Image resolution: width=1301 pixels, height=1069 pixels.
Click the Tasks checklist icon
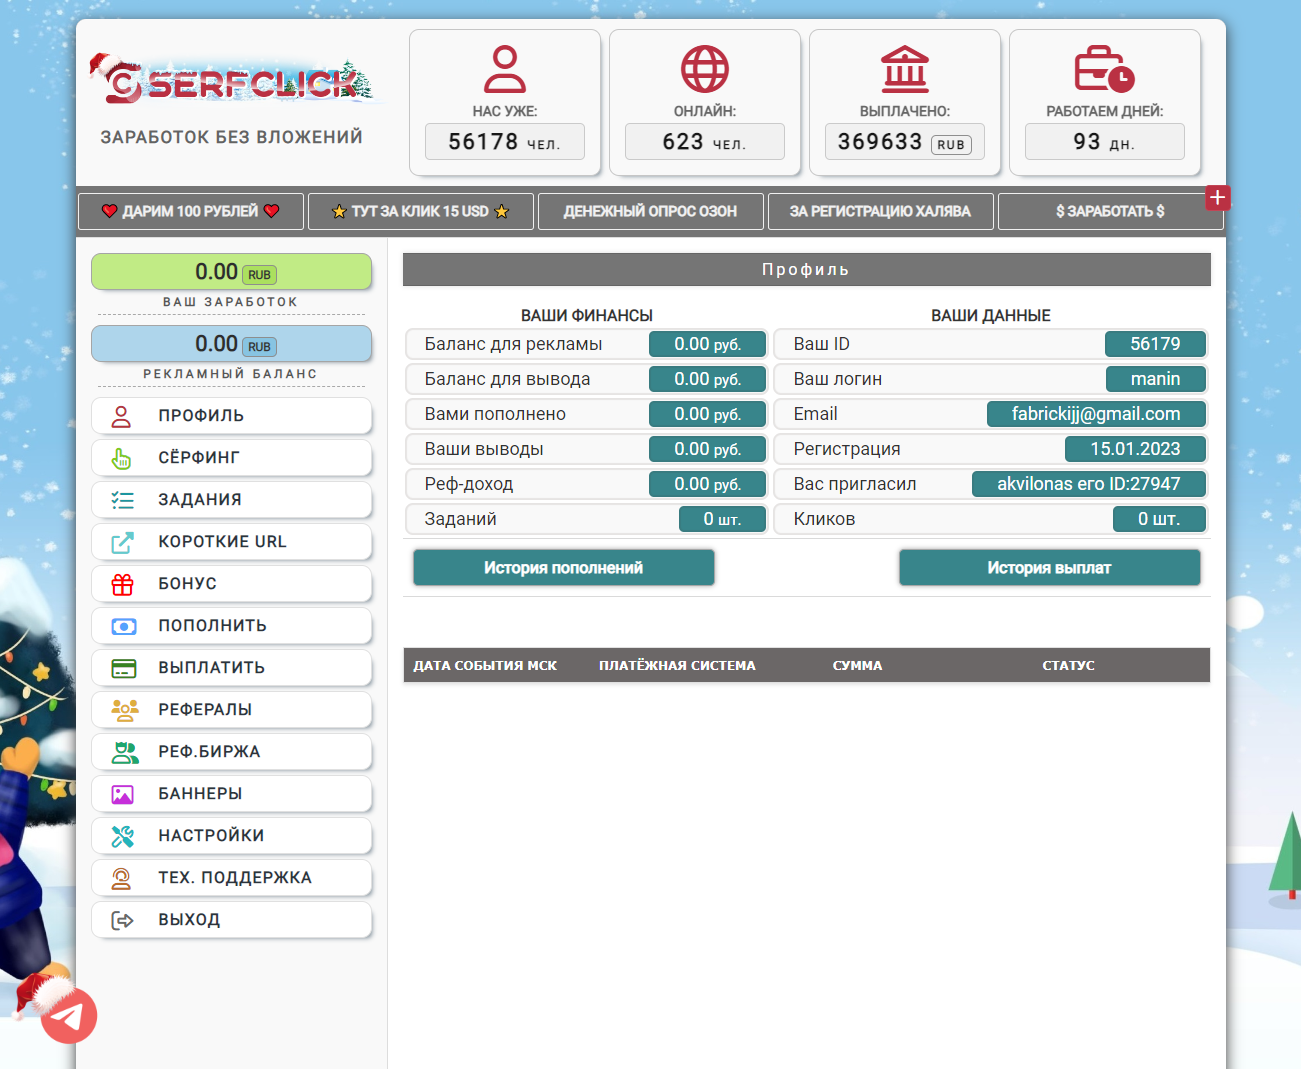122,500
